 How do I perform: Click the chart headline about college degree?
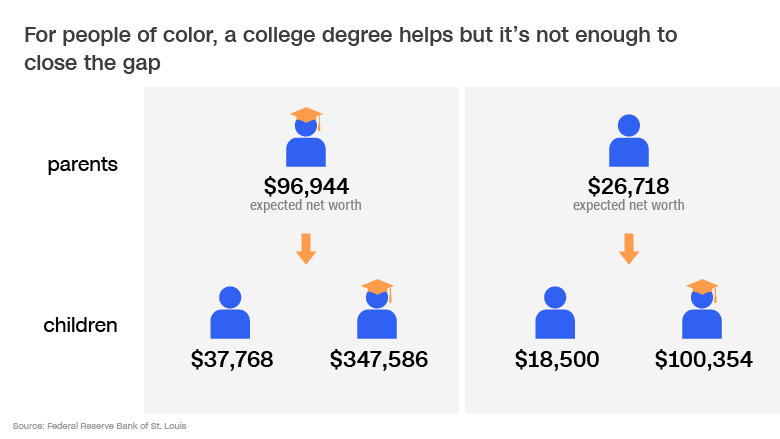351,49
